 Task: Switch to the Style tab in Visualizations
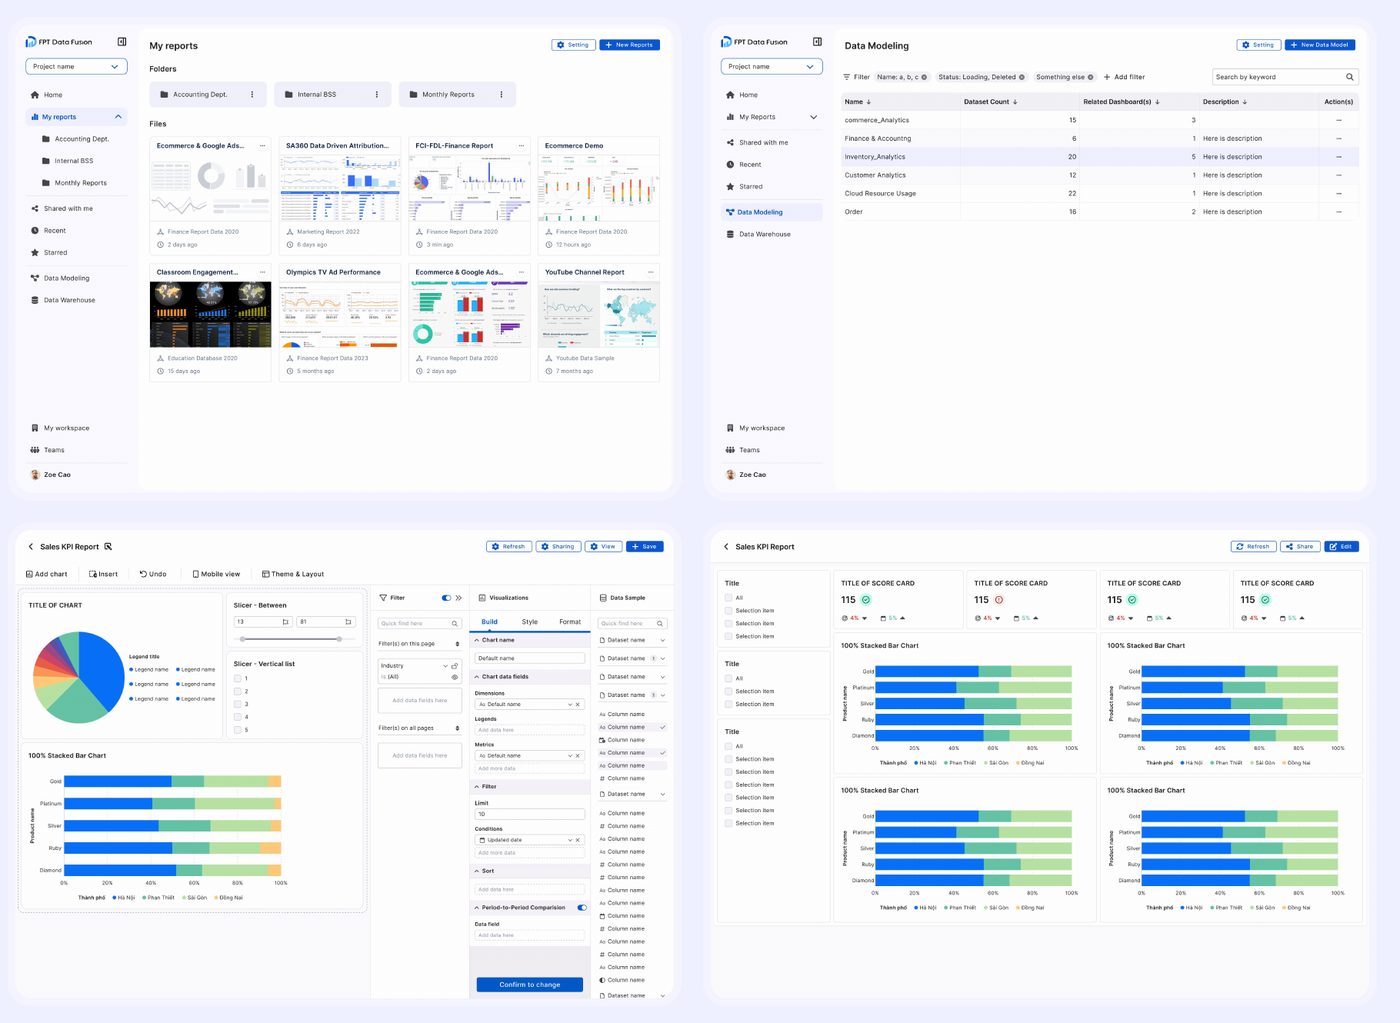coord(530,622)
